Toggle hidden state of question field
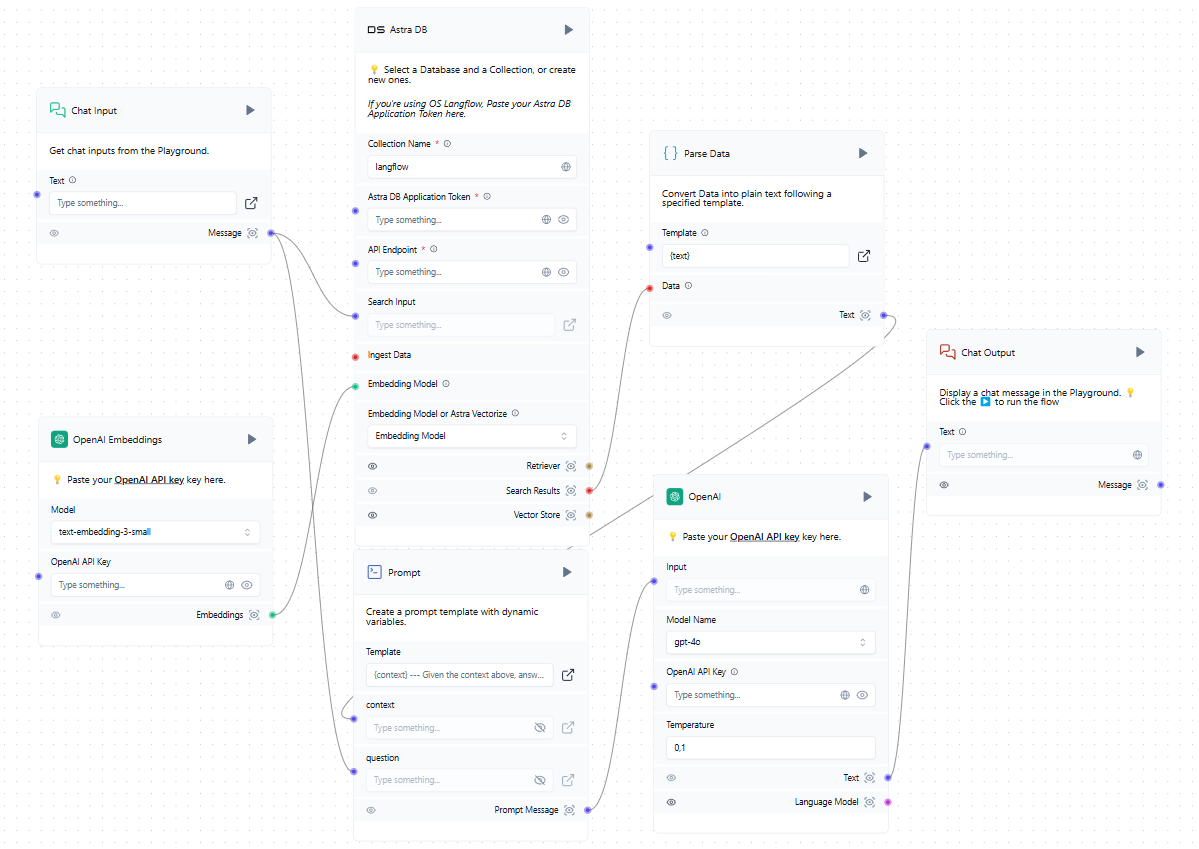1199x849 pixels. (x=540, y=780)
